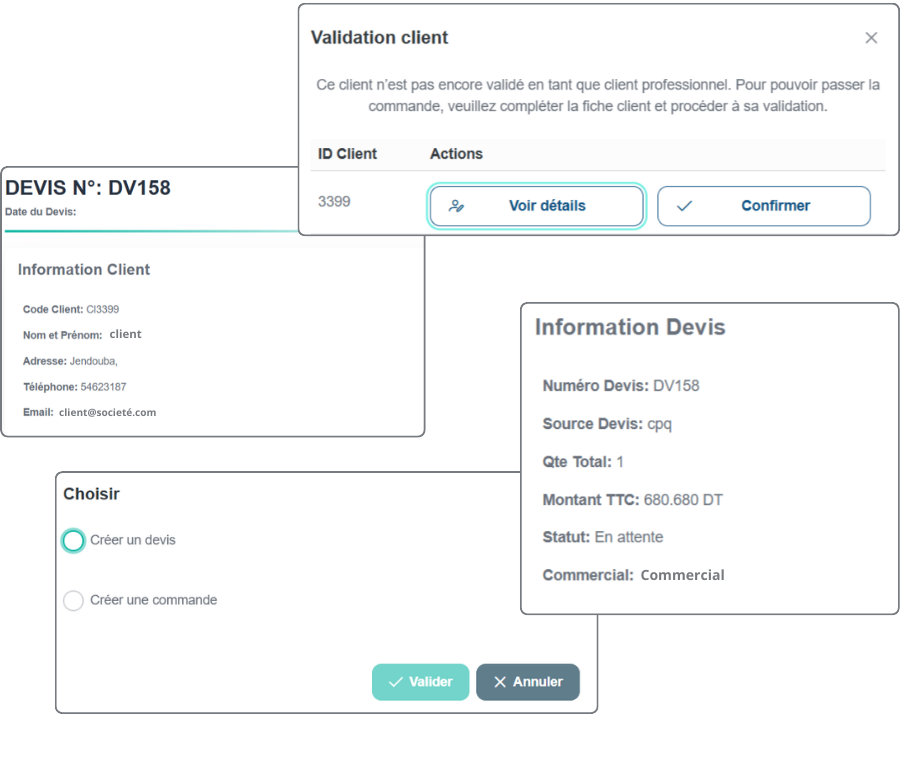Viewport: 900px width, 780px height.
Task: Click the Actions column header
Action: [x=456, y=154]
